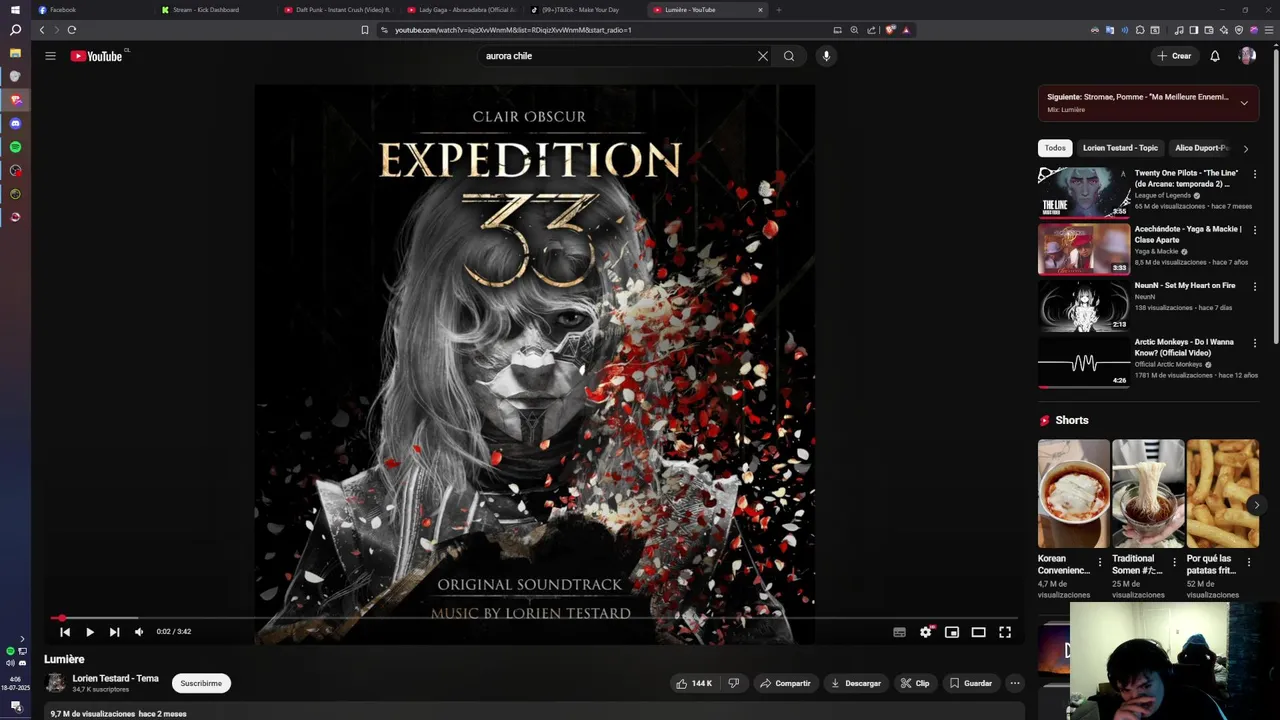The height and width of the screenshot is (720, 1280).
Task: Click the Compartir share button
Action: pos(785,683)
